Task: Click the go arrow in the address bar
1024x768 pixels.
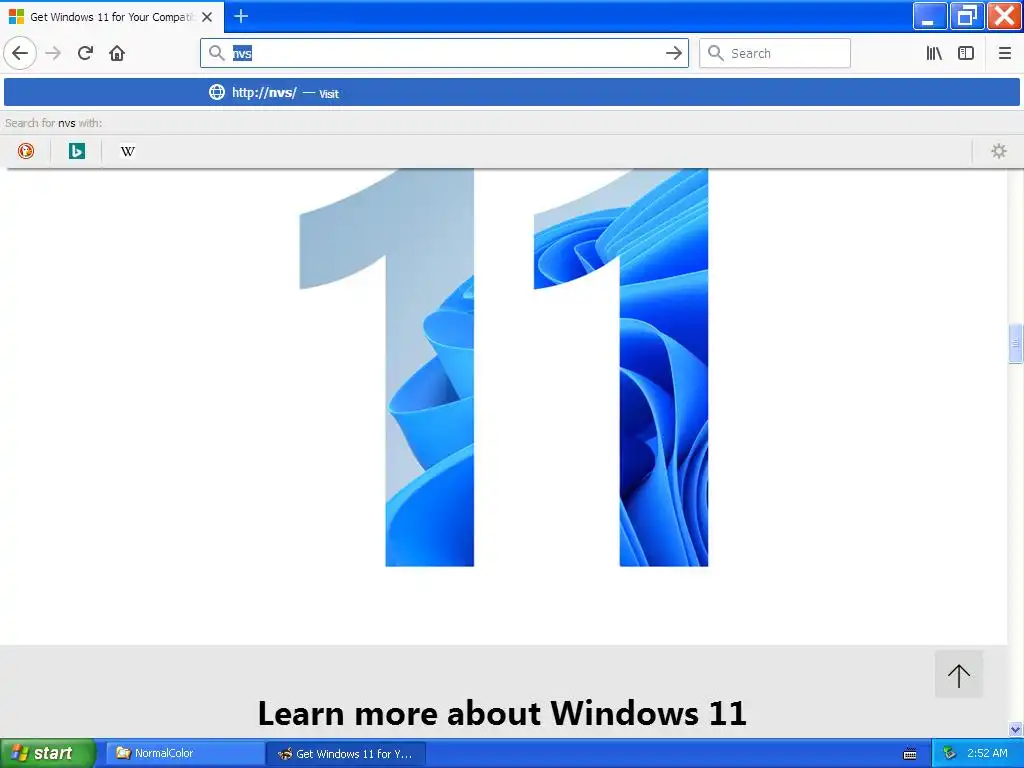Action: coord(673,53)
